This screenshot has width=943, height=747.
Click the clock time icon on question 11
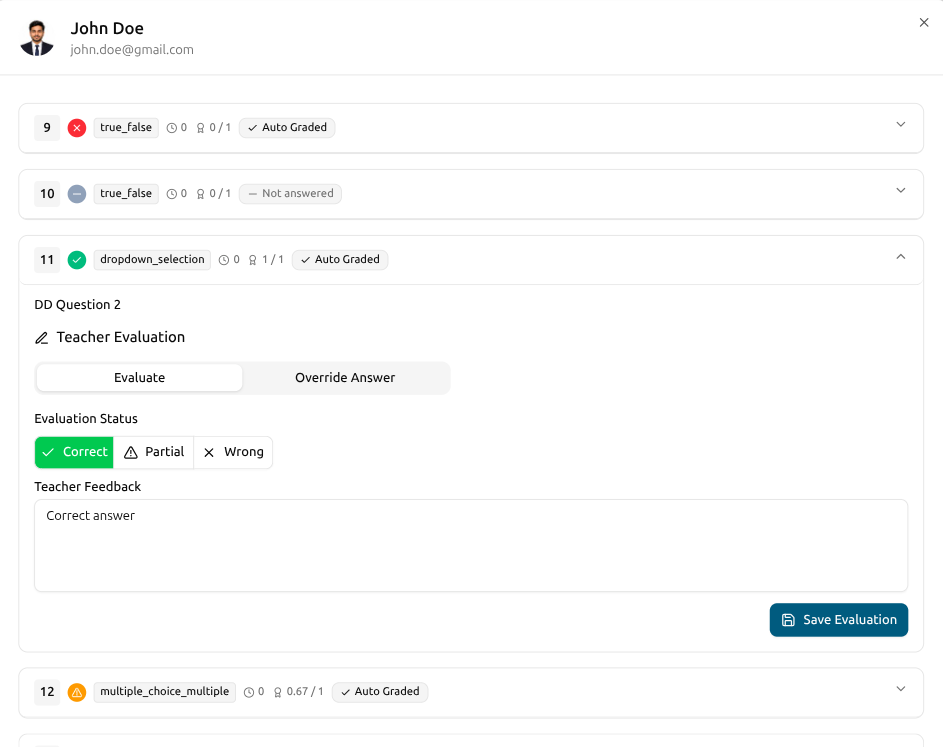pos(224,260)
